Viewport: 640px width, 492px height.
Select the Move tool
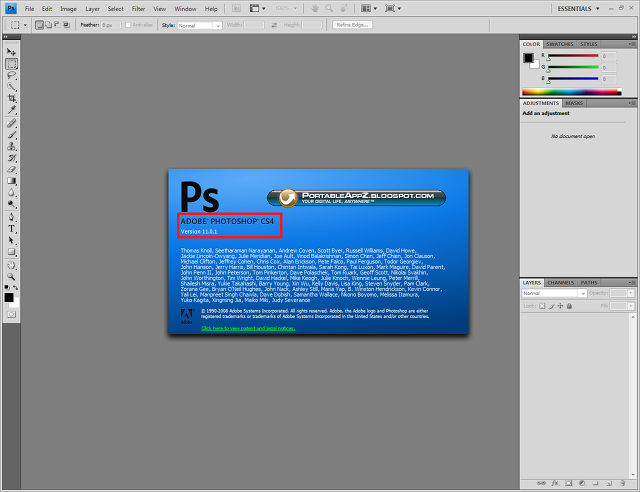pyautogui.click(x=11, y=52)
